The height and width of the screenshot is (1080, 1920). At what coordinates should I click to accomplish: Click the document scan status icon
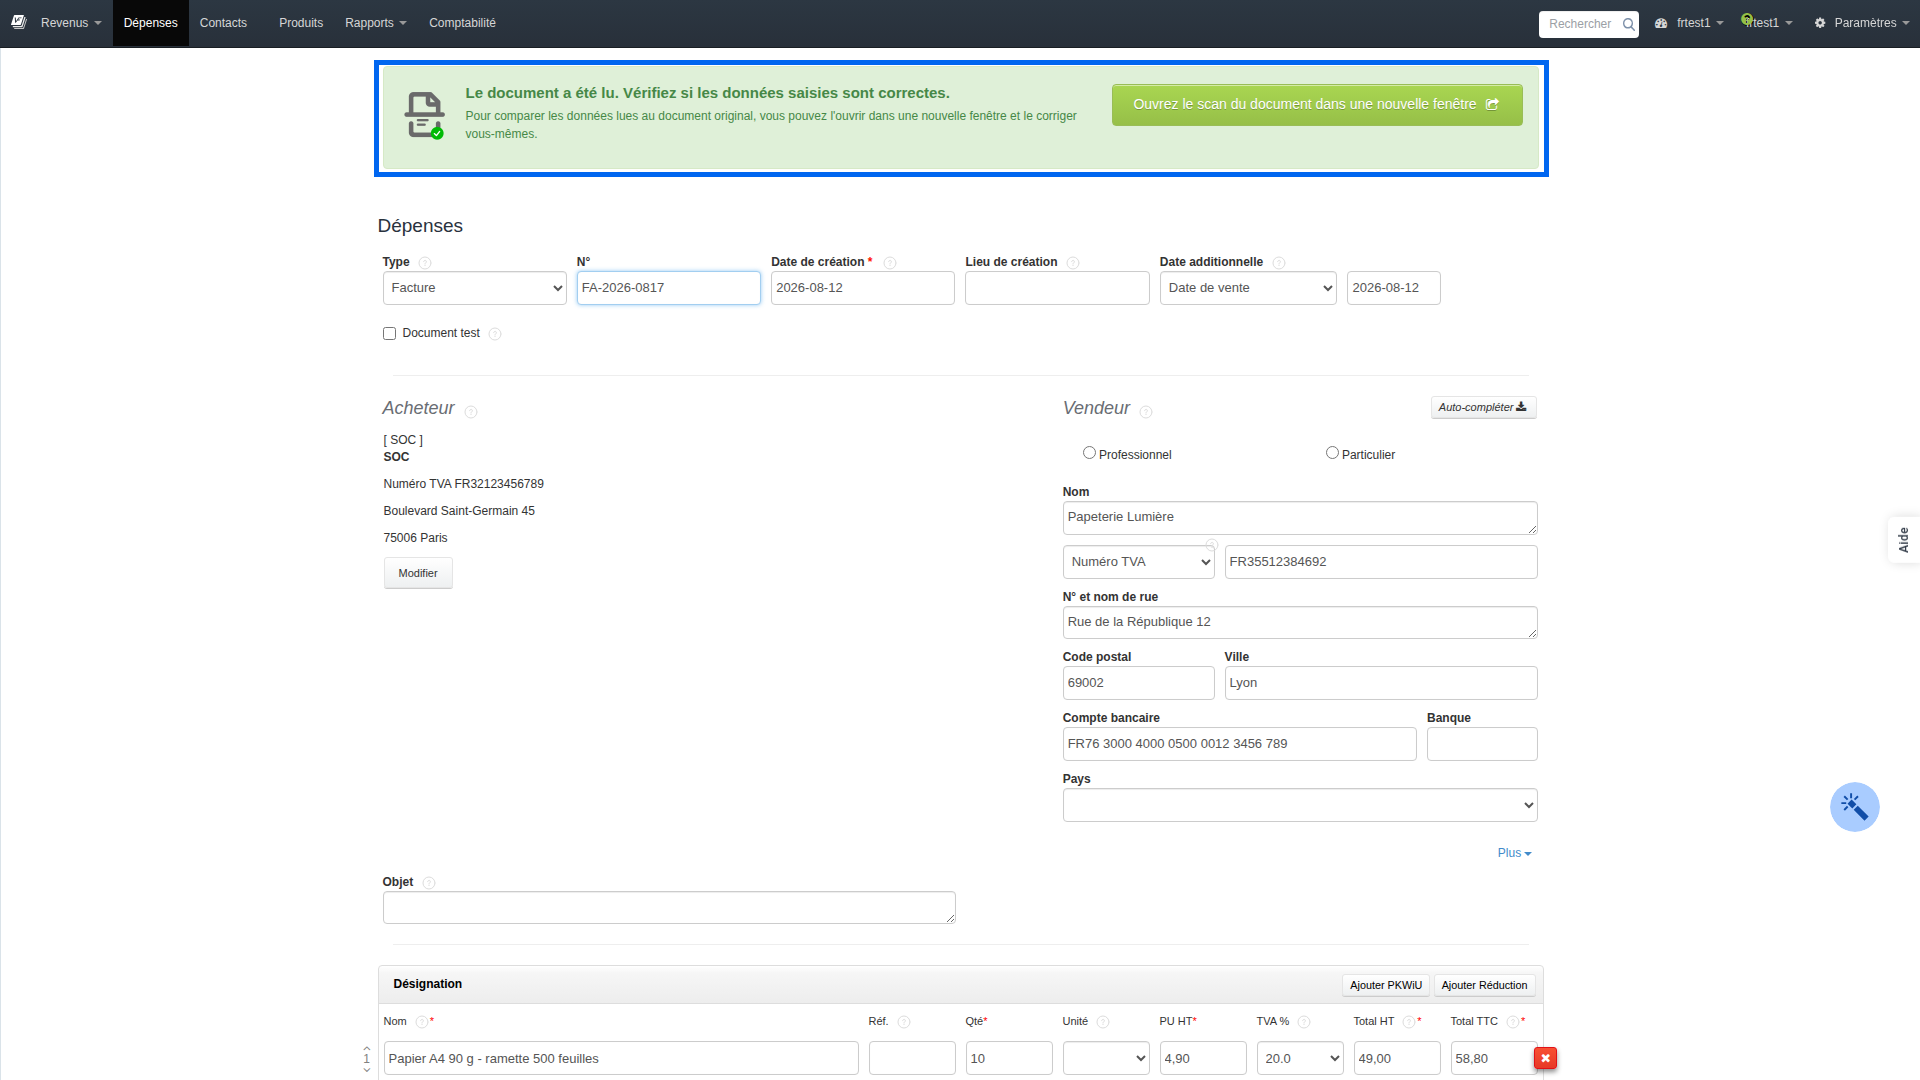(x=424, y=115)
